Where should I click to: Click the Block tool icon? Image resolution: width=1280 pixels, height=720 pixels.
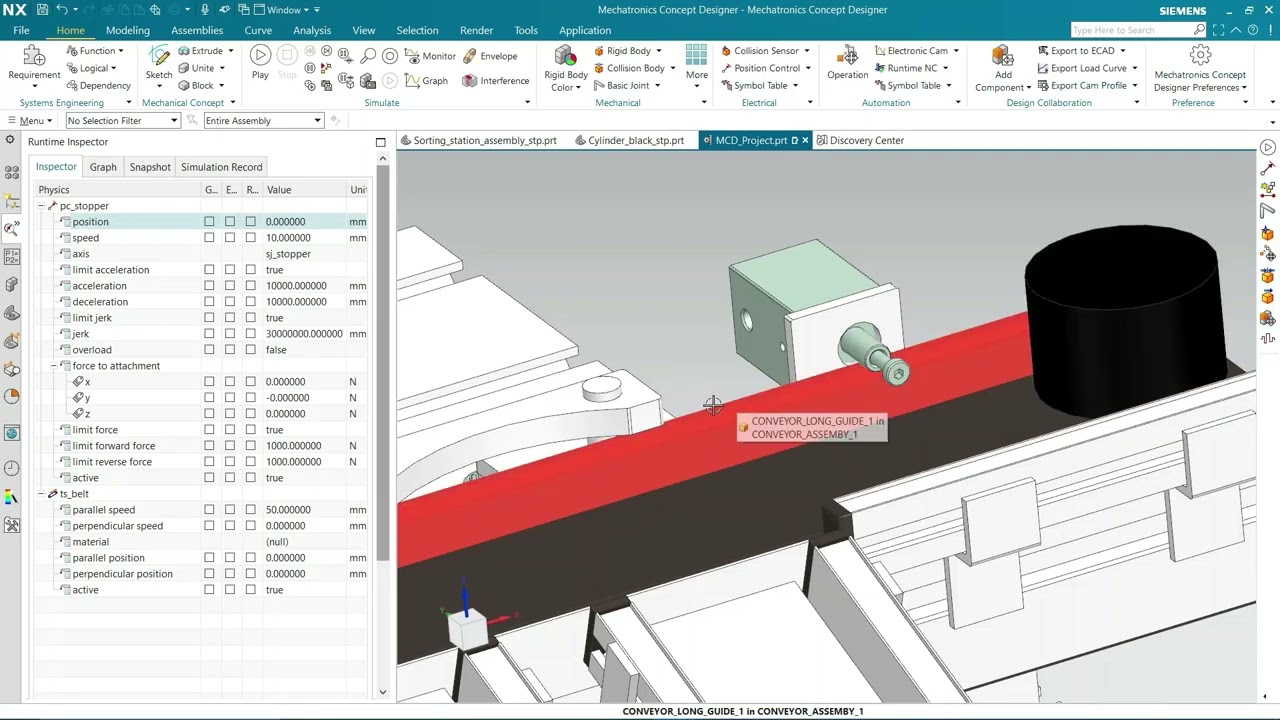coord(185,85)
